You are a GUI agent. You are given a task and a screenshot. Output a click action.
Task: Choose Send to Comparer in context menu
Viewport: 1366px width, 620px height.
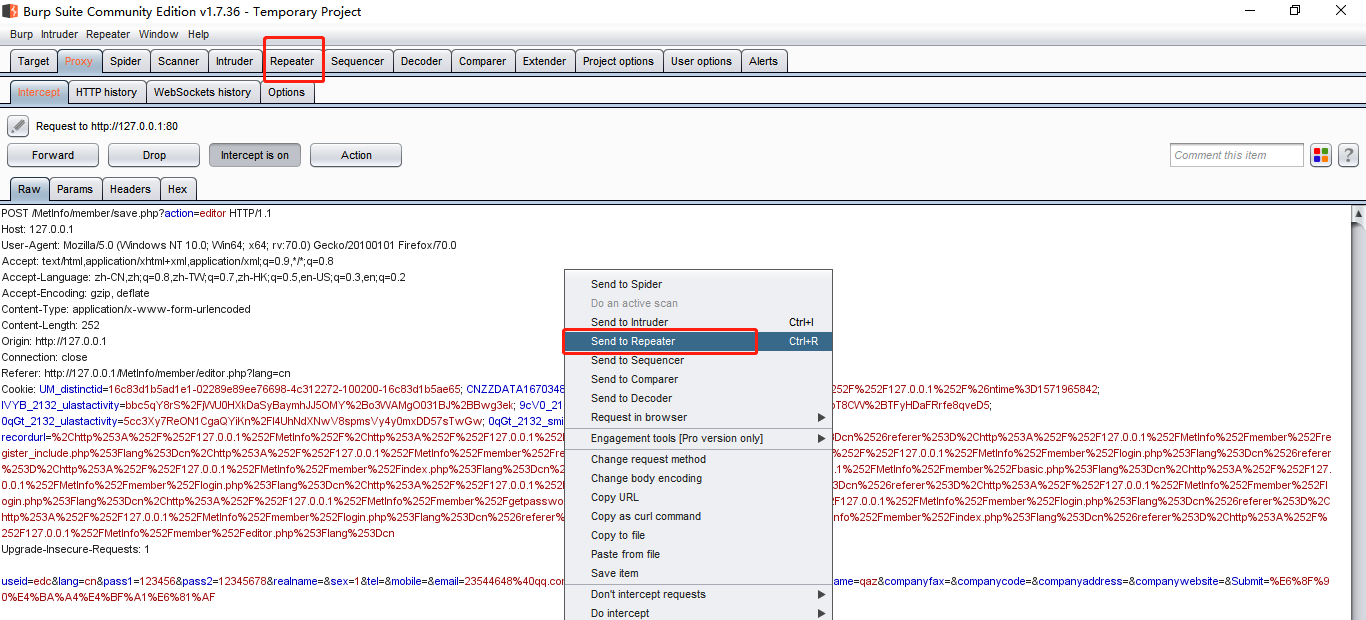[698, 379]
